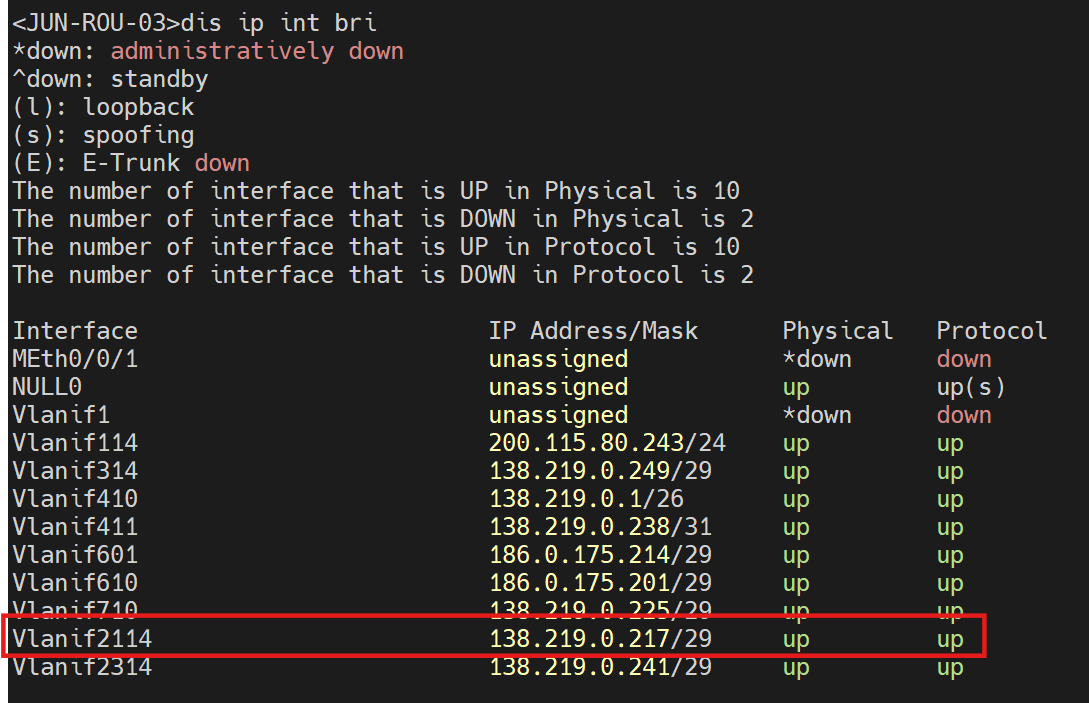Click the Vlanif114 interface name

(75, 443)
